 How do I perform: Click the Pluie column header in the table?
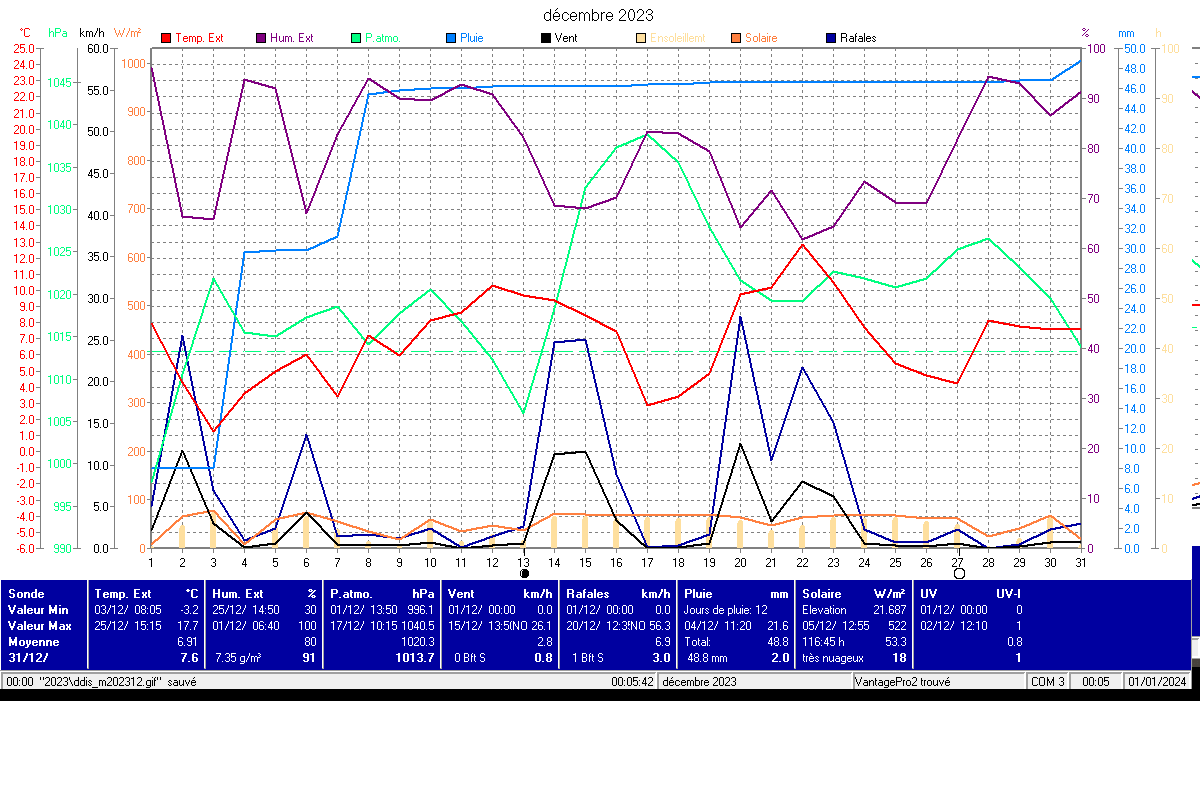pyautogui.click(x=698, y=593)
